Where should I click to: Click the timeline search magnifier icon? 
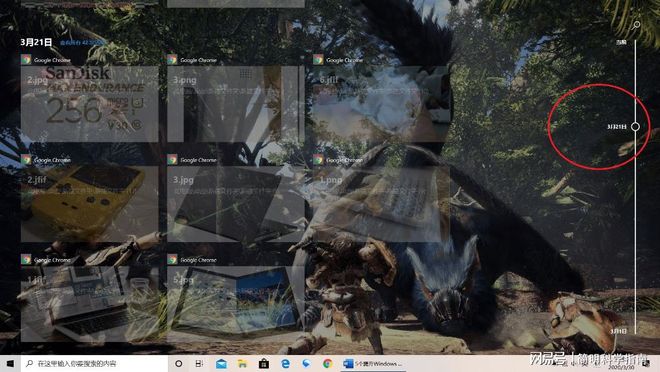click(636, 25)
